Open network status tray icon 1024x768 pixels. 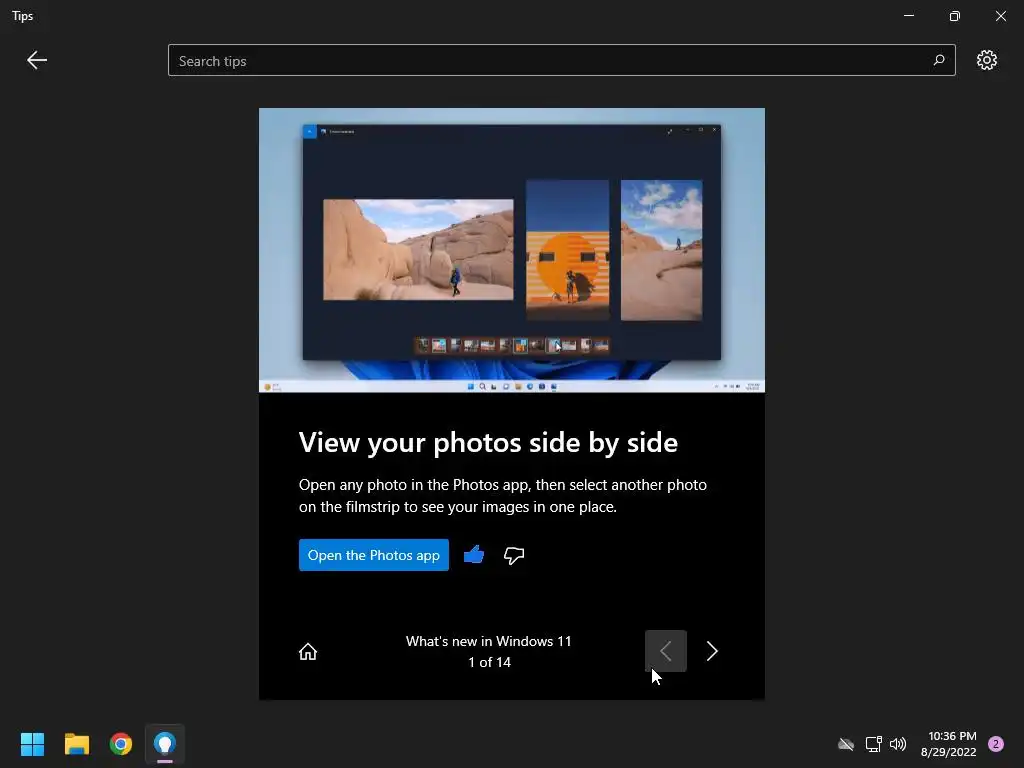(873, 744)
